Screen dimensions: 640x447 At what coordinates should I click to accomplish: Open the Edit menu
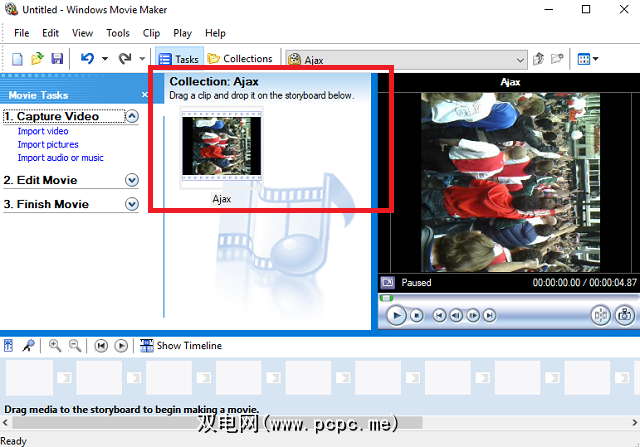(51, 33)
